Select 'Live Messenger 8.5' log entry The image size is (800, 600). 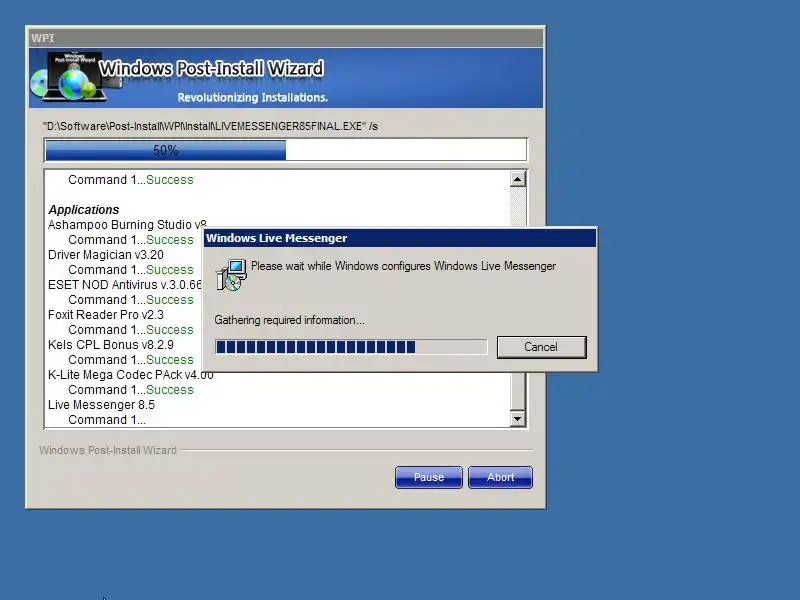coord(101,405)
